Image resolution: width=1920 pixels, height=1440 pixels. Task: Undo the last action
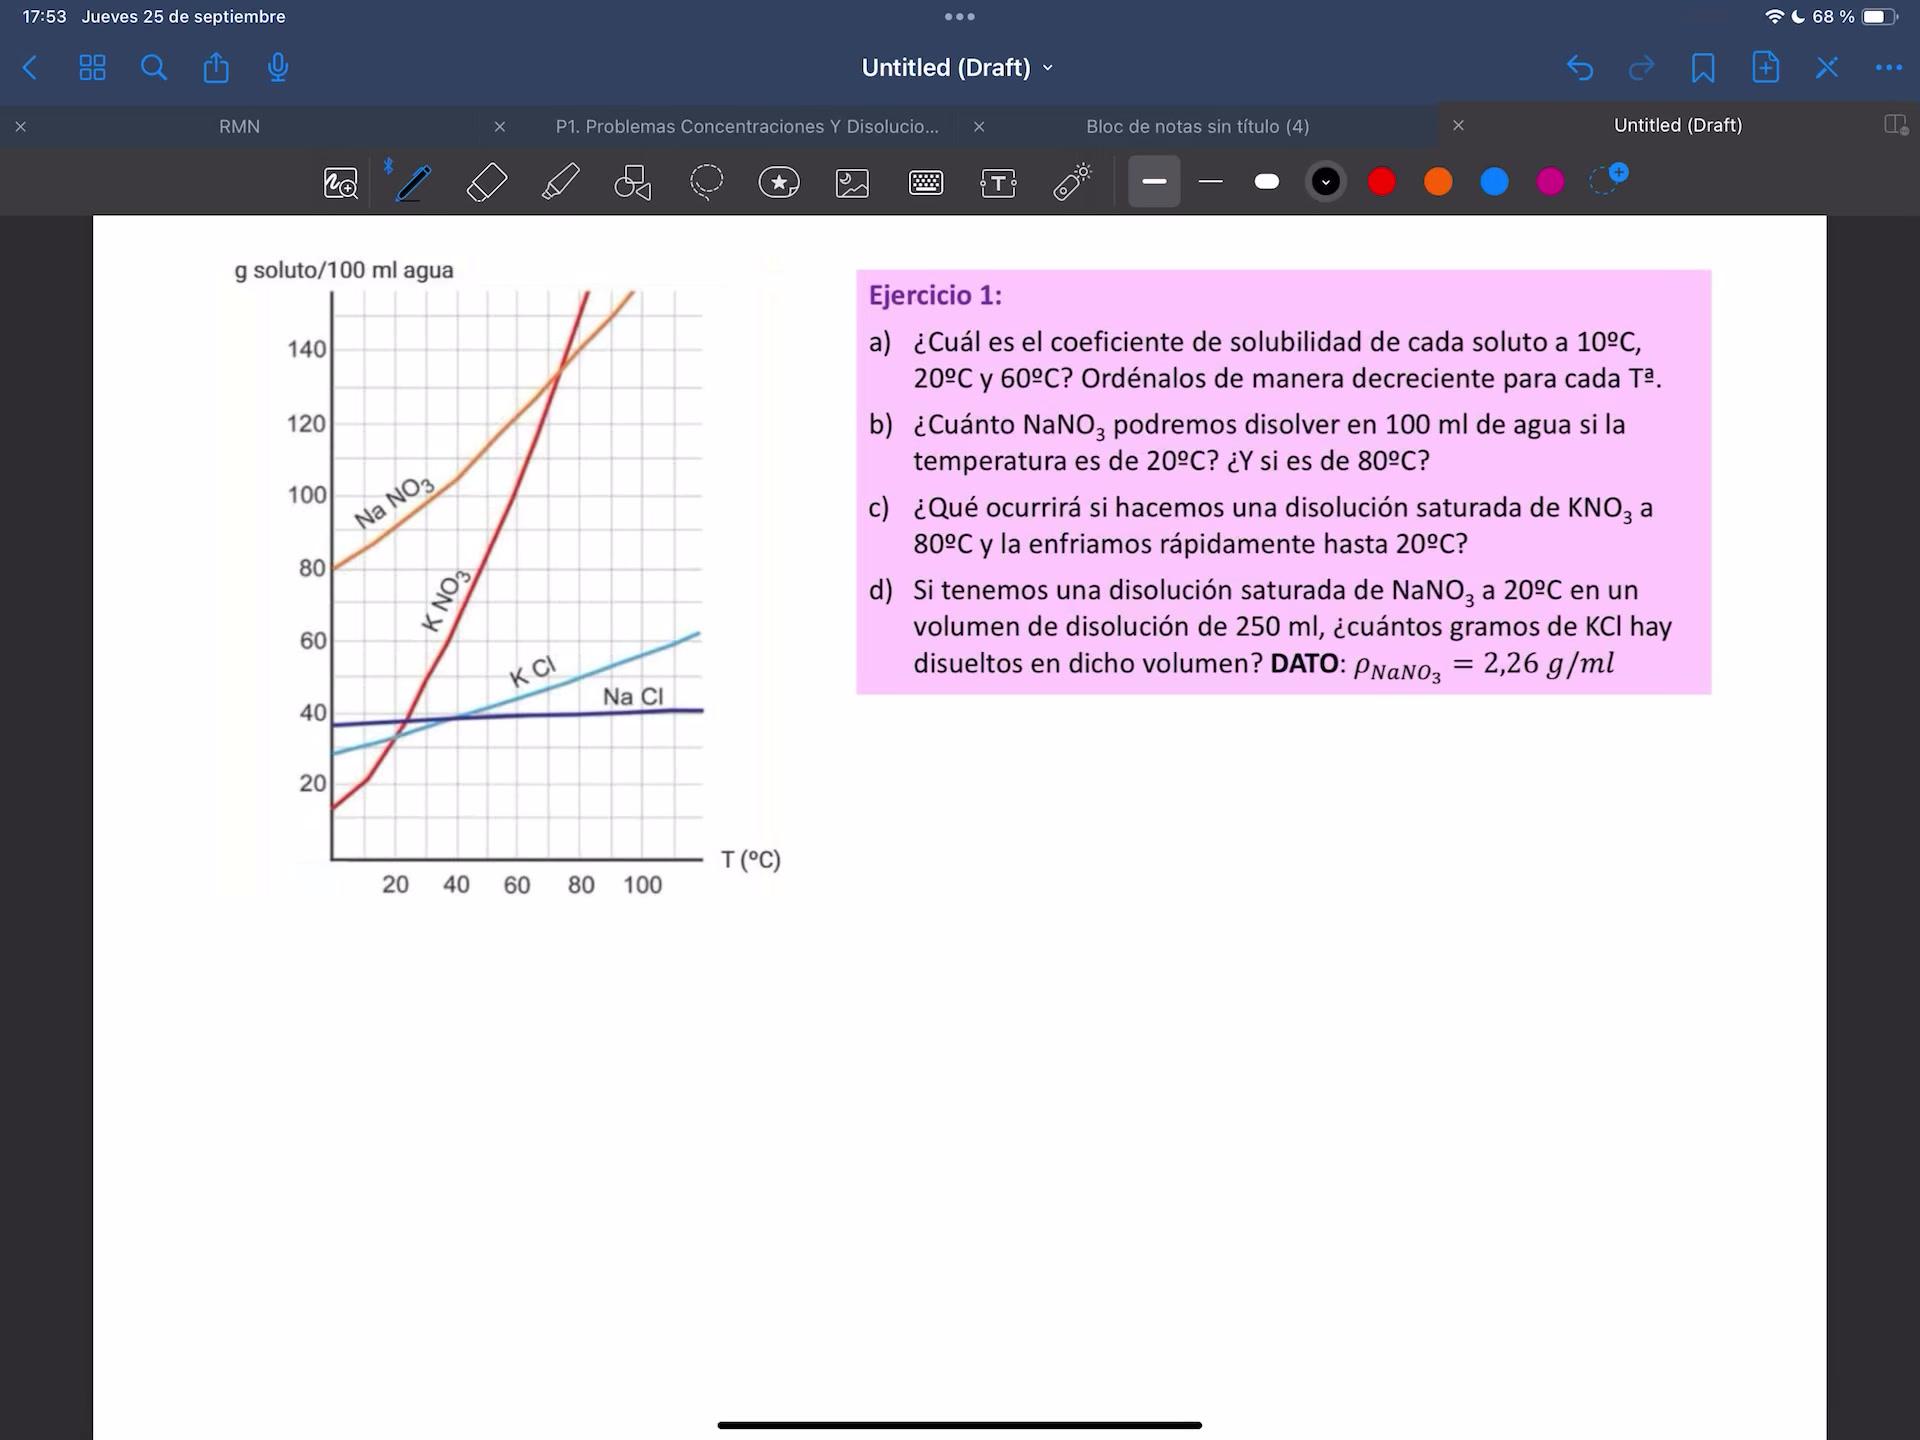1579,68
